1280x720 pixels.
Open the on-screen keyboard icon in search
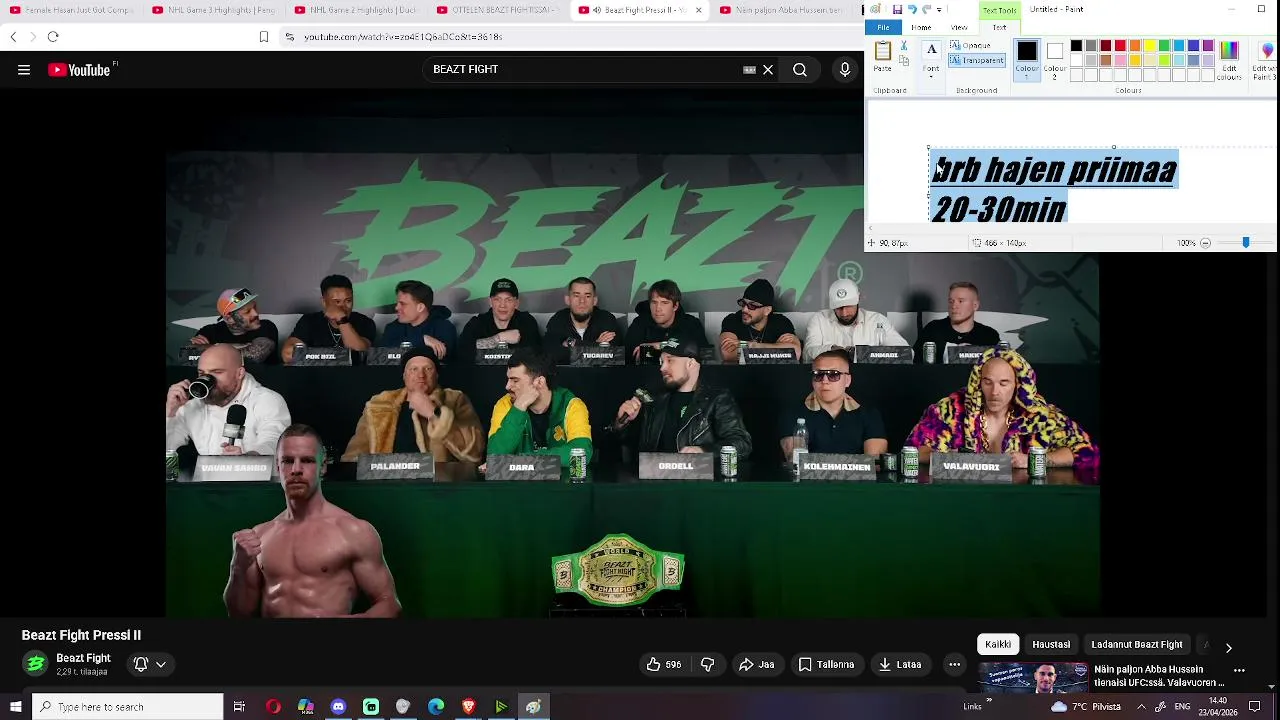(x=749, y=70)
